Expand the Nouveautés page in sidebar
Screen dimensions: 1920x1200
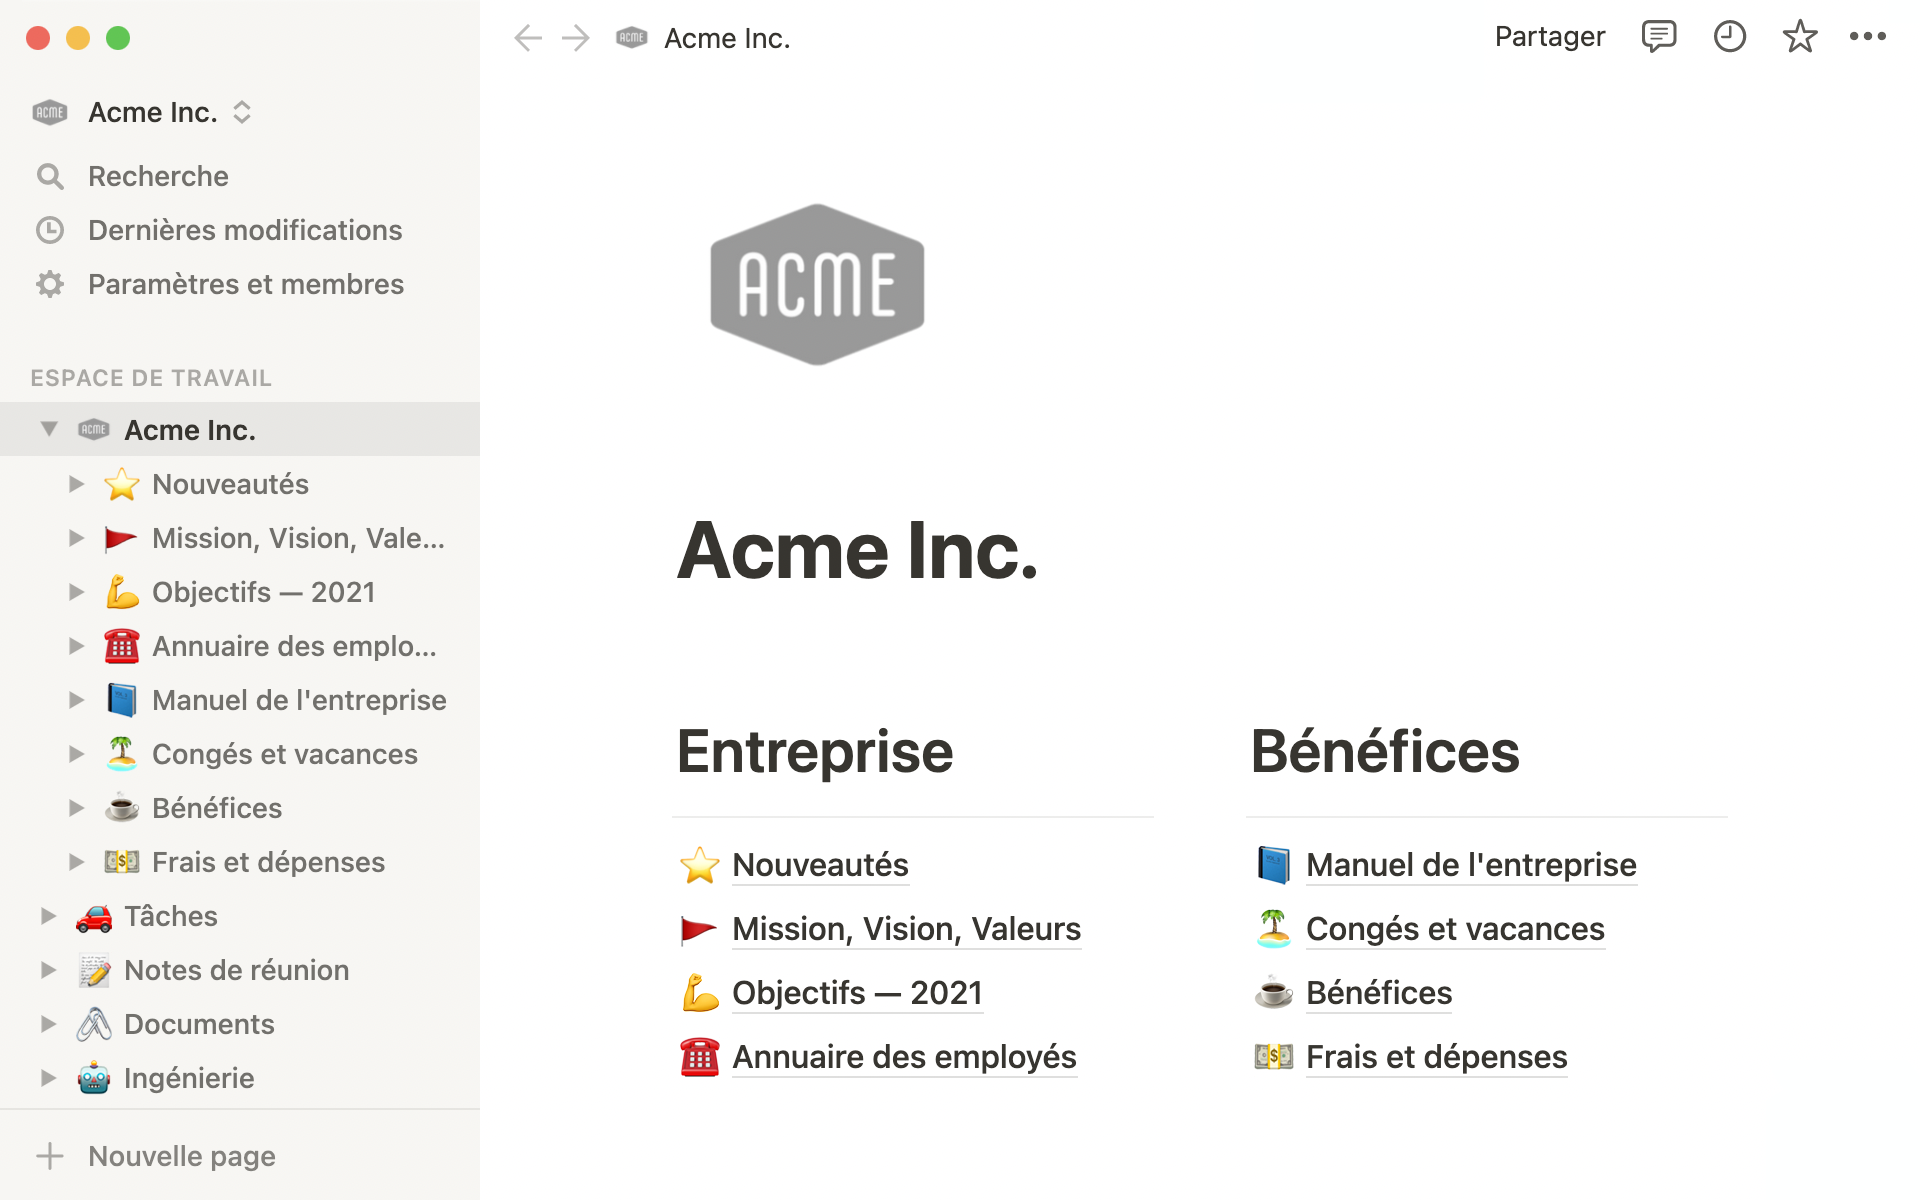pos(76,484)
